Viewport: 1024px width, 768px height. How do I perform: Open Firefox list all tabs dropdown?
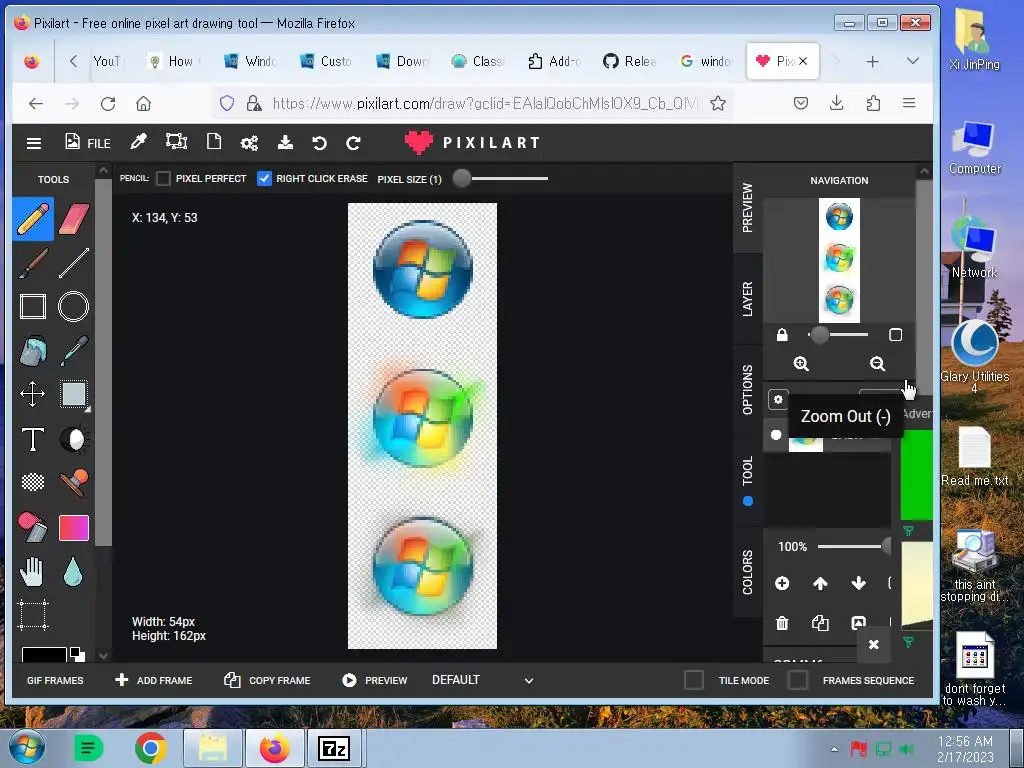point(913,61)
